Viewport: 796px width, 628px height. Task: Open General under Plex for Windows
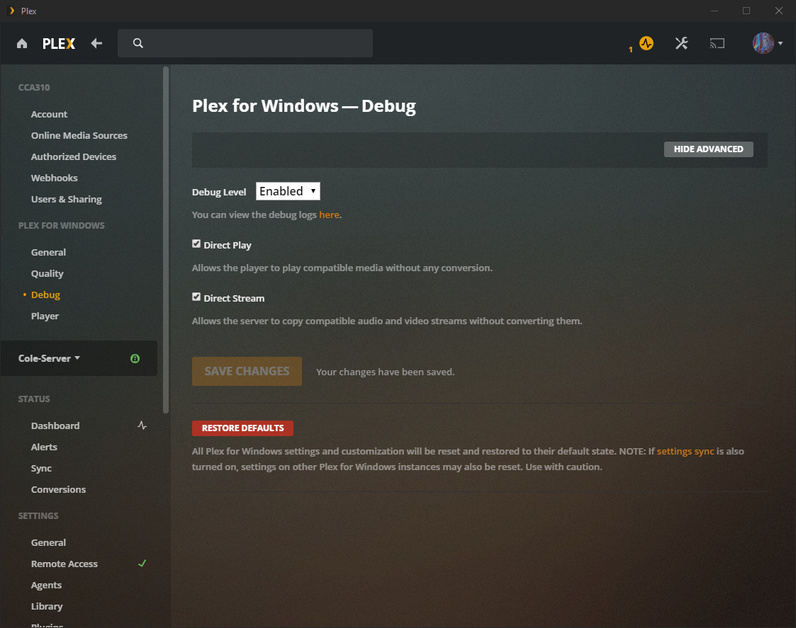[48, 252]
